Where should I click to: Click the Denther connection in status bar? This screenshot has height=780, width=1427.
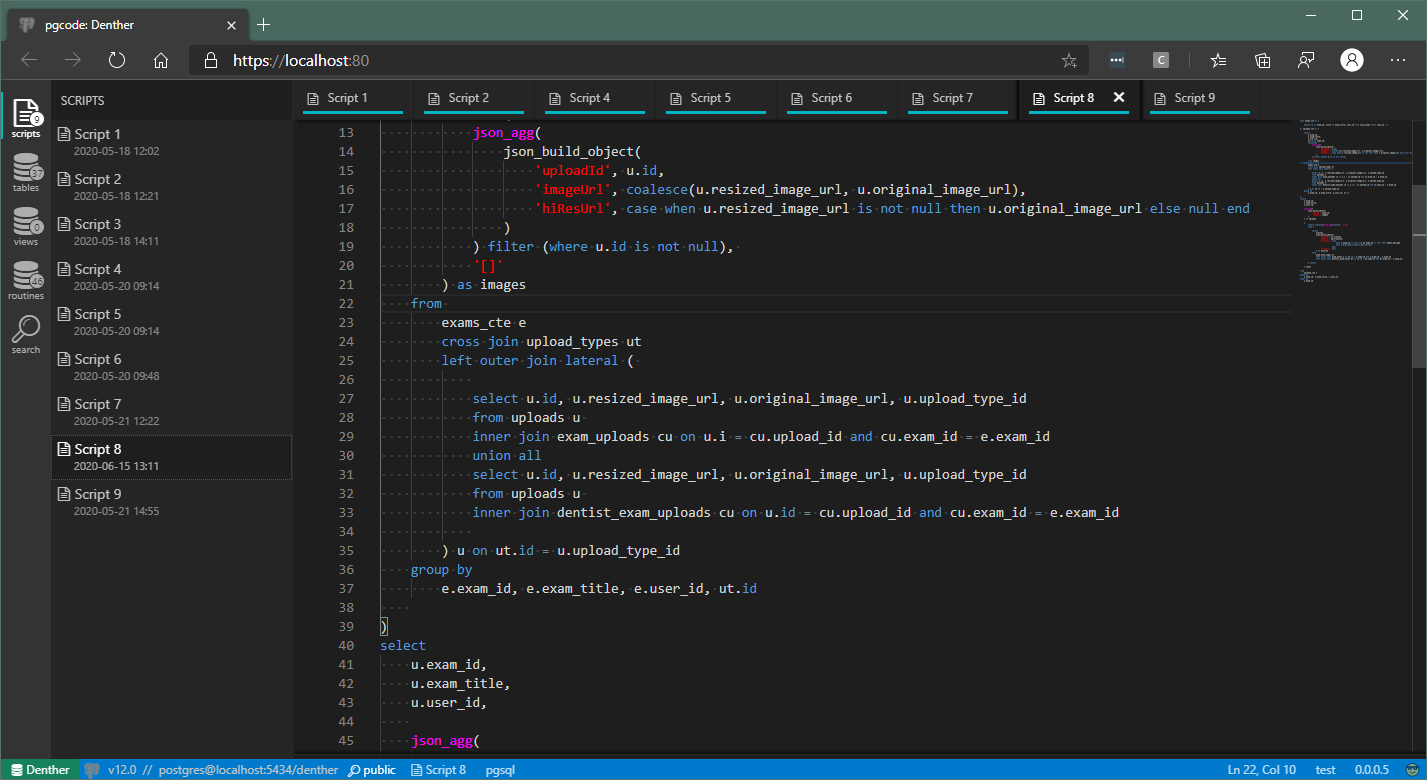pos(40,770)
